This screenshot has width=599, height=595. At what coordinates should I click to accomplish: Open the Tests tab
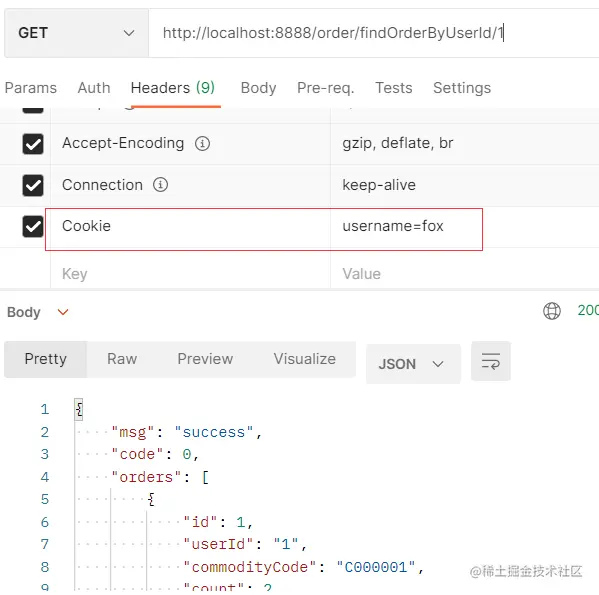(x=394, y=88)
